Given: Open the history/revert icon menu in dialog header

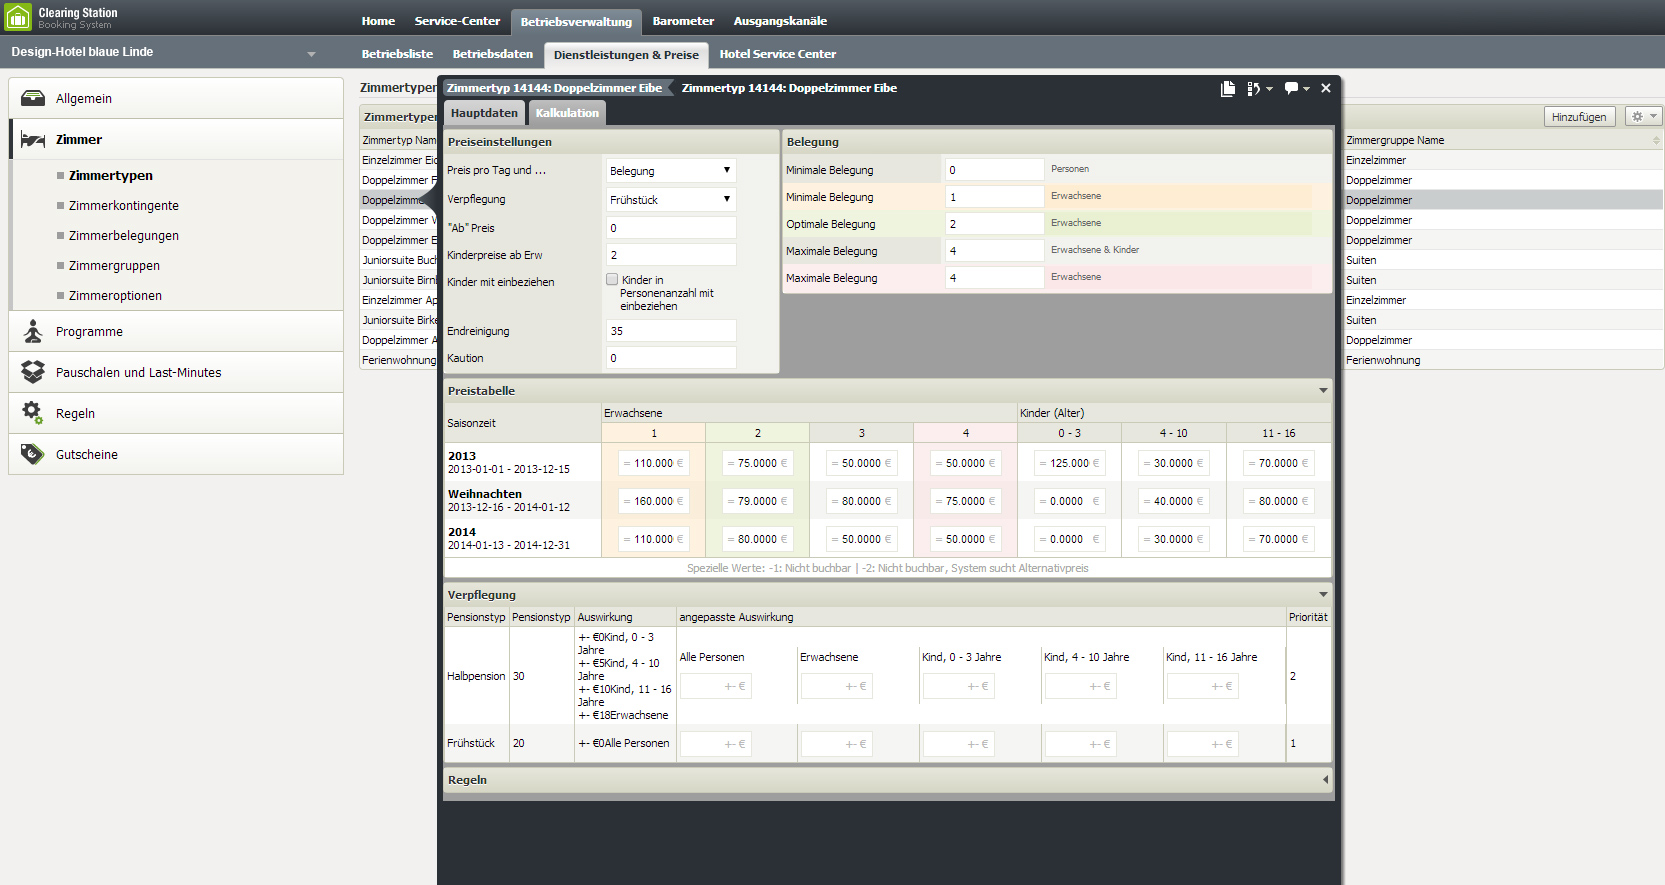Looking at the screenshot, I should 1259,88.
